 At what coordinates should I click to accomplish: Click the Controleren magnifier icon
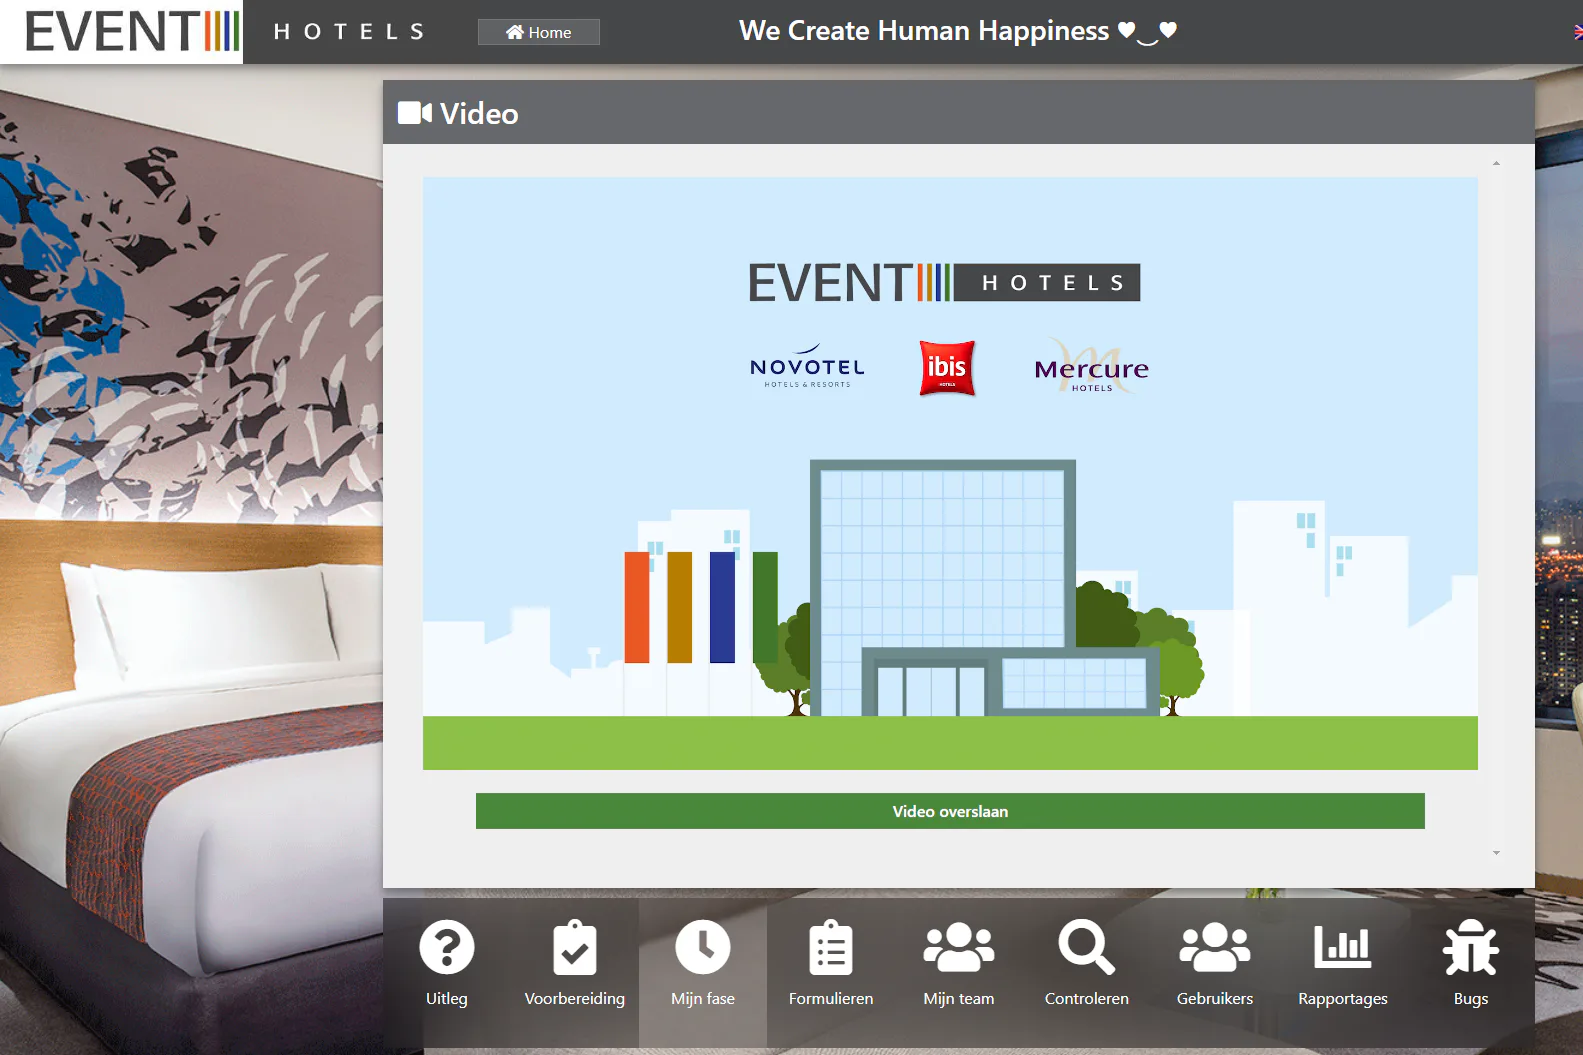[1086, 947]
